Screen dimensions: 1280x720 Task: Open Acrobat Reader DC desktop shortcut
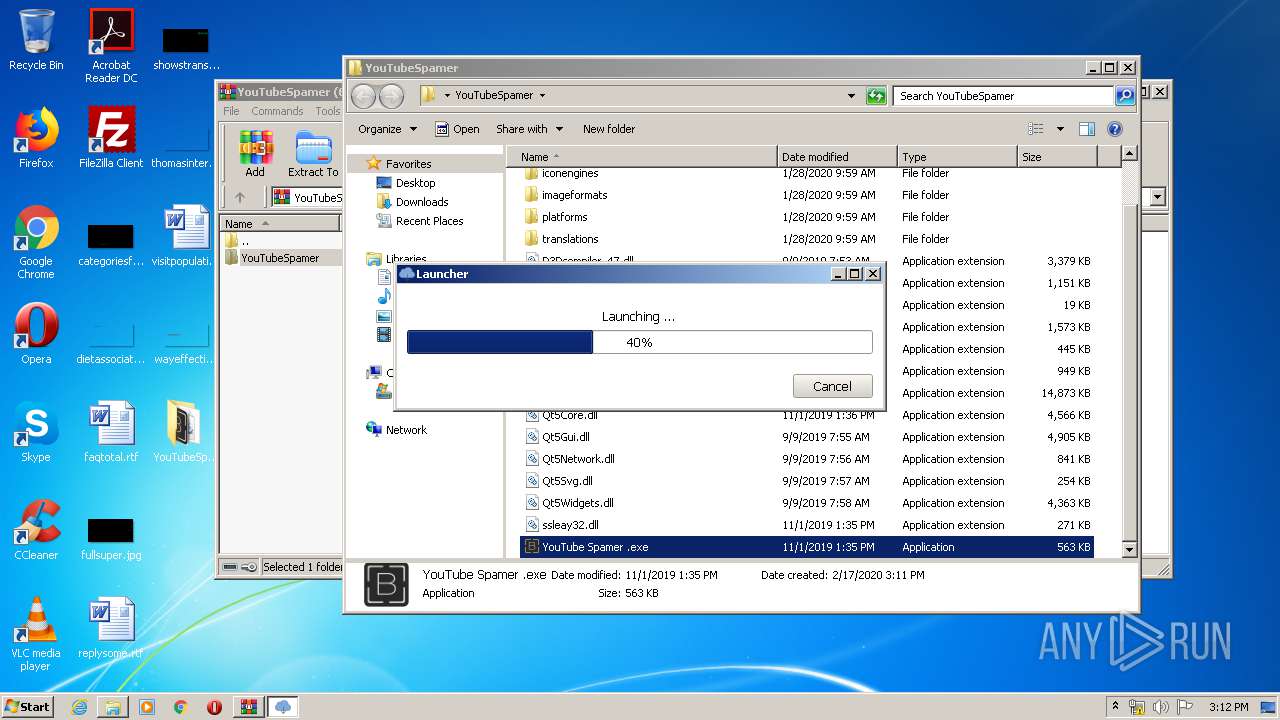click(x=111, y=46)
